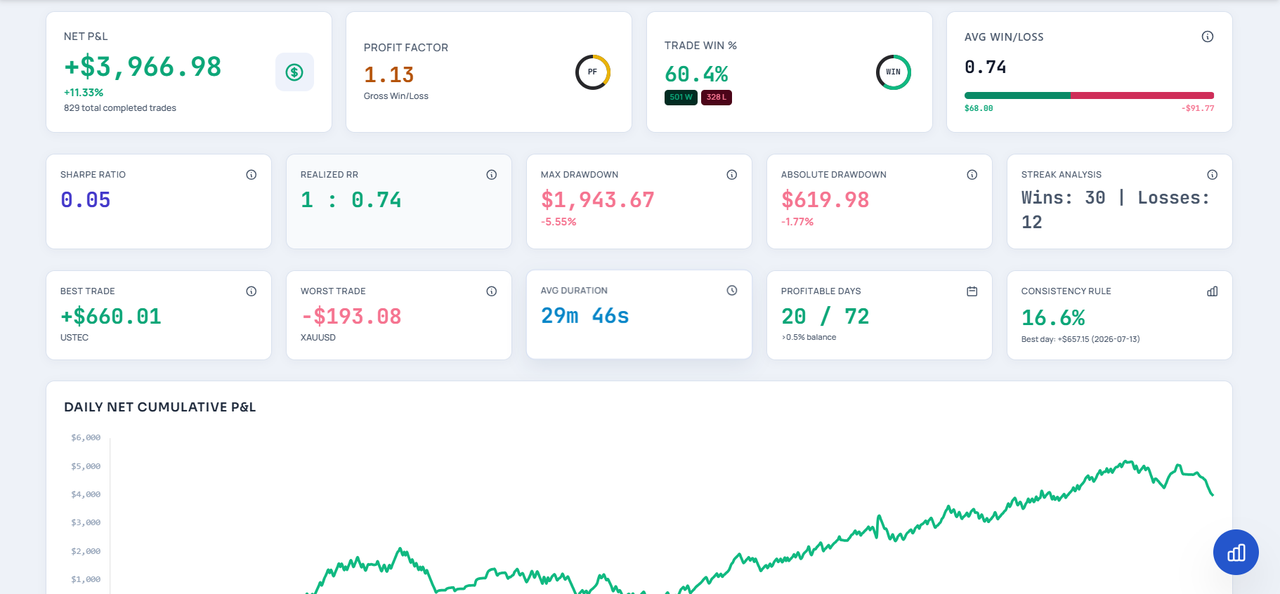Click the Profit Factor value 1.13
The width and height of the screenshot is (1280, 594).
[x=389, y=75]
